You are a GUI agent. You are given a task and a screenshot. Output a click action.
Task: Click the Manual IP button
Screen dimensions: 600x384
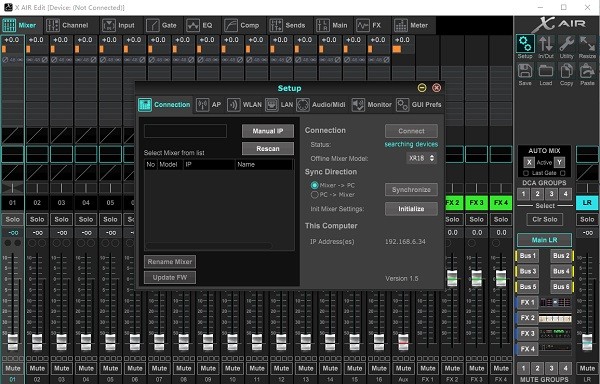[x=268, y=131]
